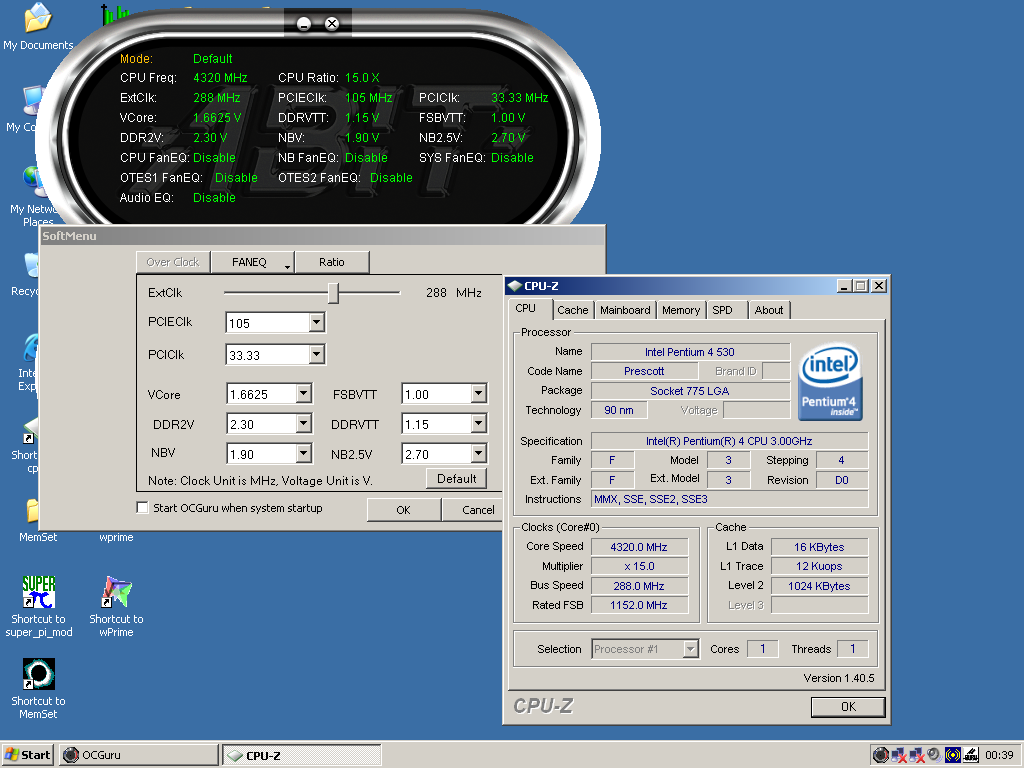Open the Memory tab in CPU-Z
This screenshot has width=1024, height=768.
[x=680, y=310]
